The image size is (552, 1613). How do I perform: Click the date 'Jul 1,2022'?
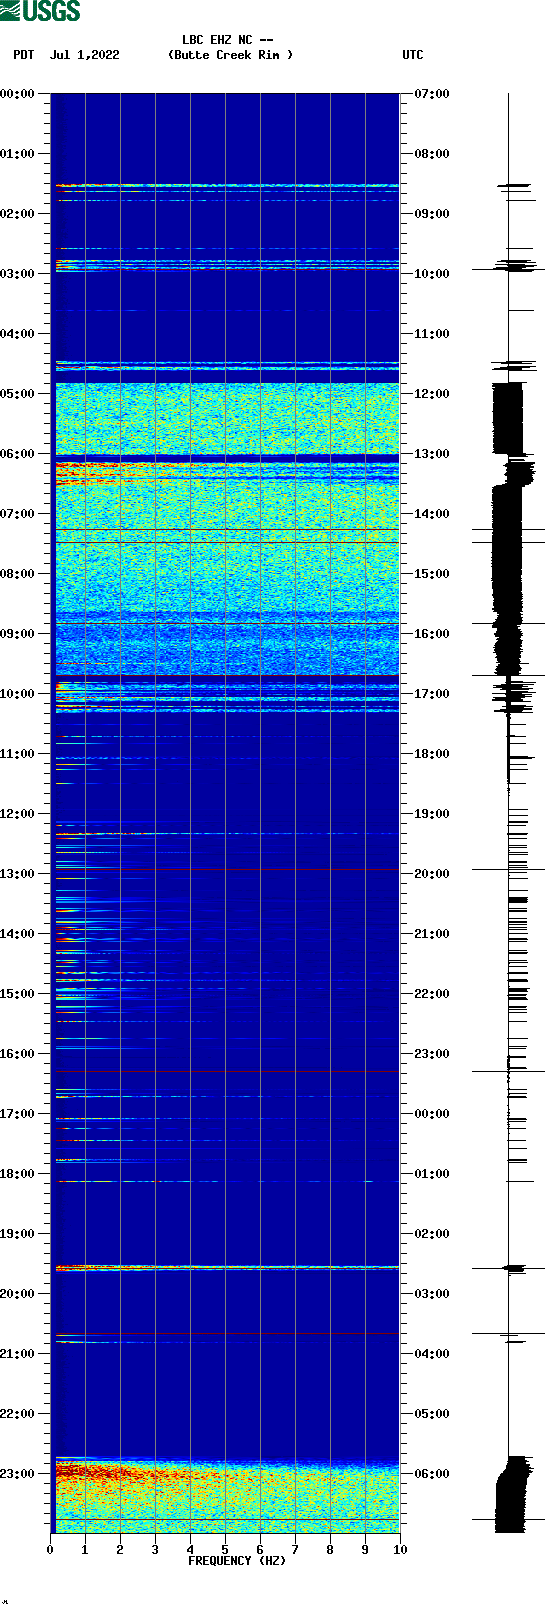pyautogui.click(x=84, y=55)
